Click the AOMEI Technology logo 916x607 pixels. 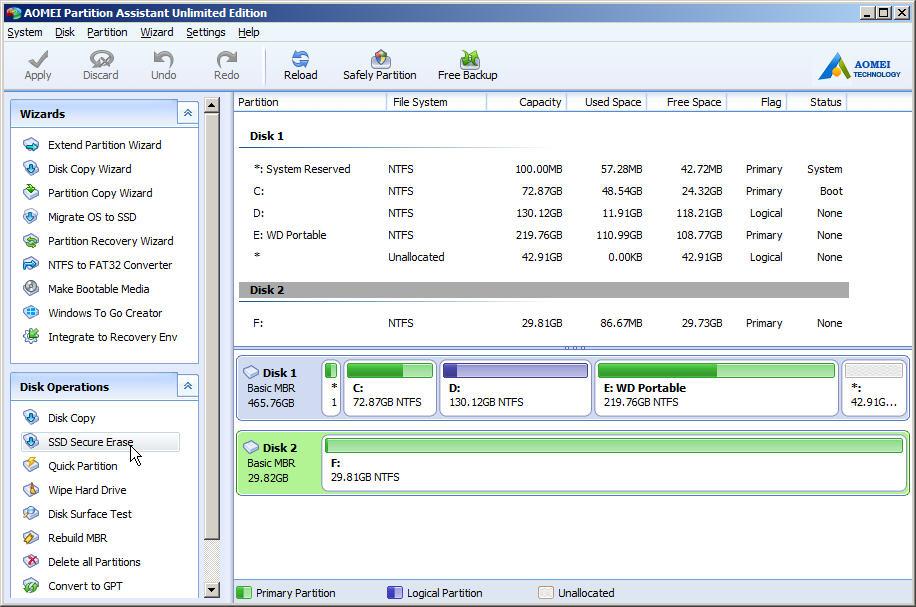(x=859, y=67)
